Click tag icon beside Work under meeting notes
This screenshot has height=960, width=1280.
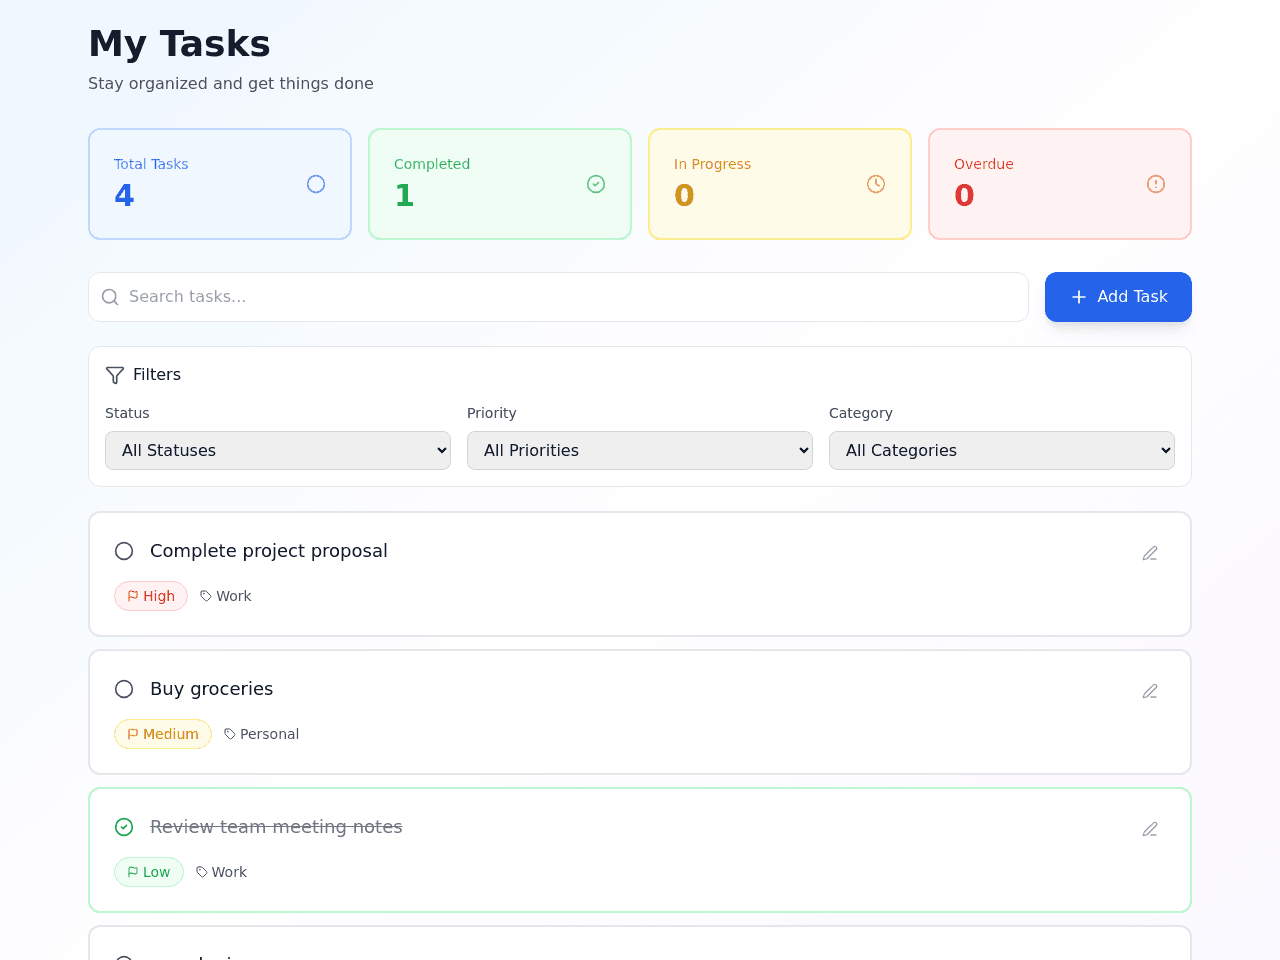pos(202,872)
